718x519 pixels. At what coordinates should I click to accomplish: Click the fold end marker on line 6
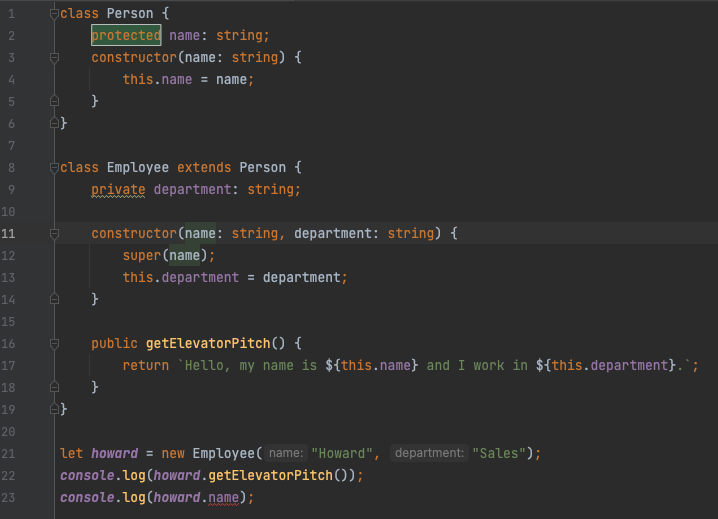[x=54, y=123]
